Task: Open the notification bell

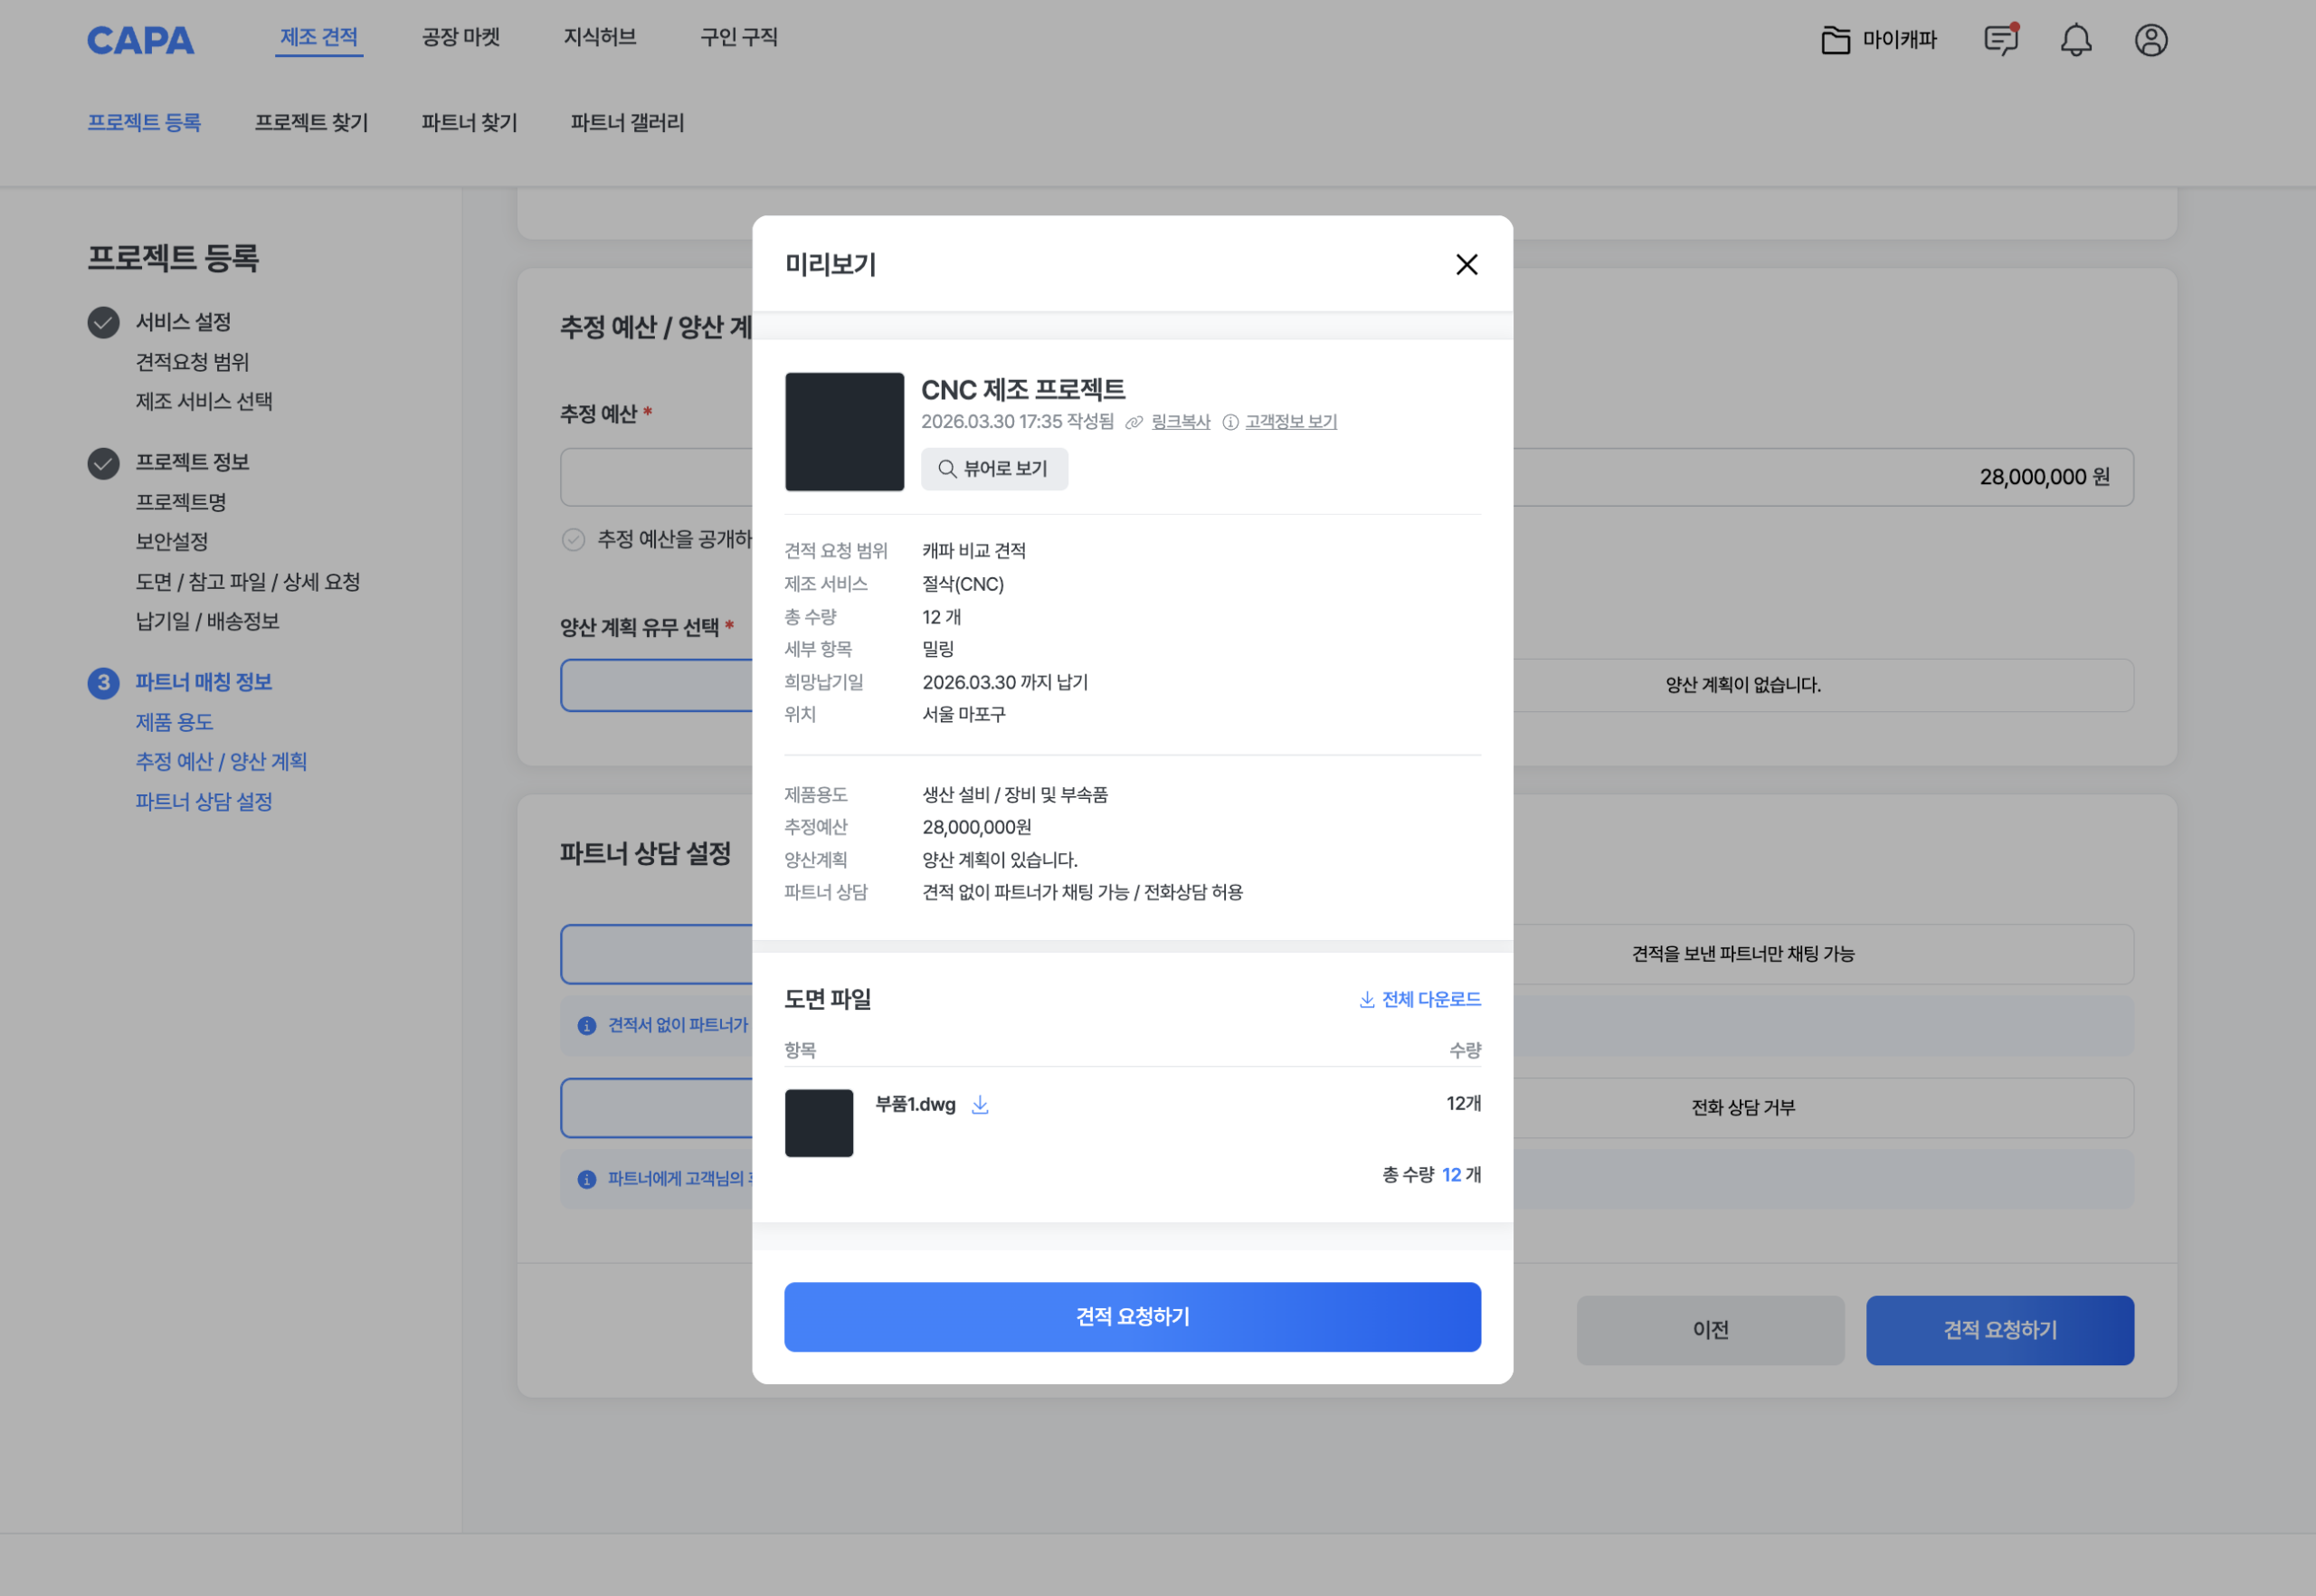Action: [2076, 40]
